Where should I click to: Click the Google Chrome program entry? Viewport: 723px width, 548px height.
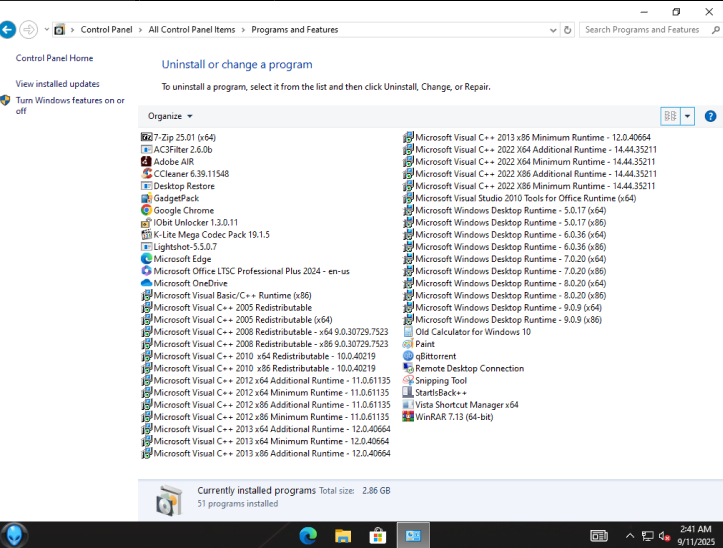pos(183,211)
